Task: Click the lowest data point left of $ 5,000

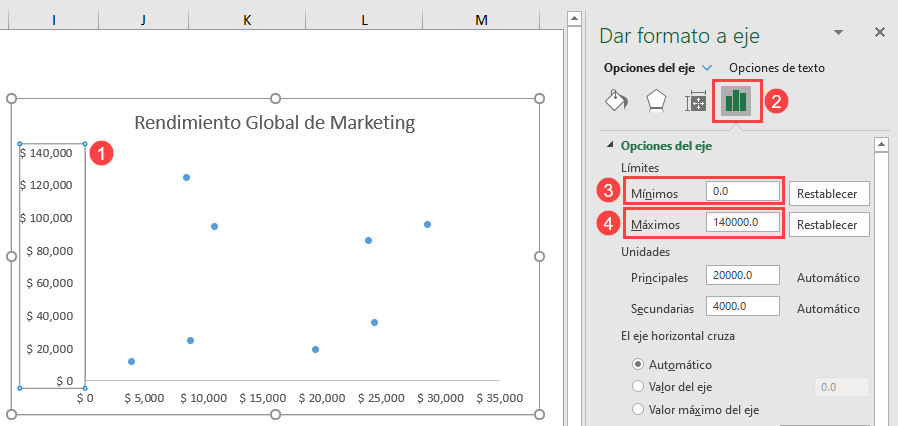Action: point(131,361)
